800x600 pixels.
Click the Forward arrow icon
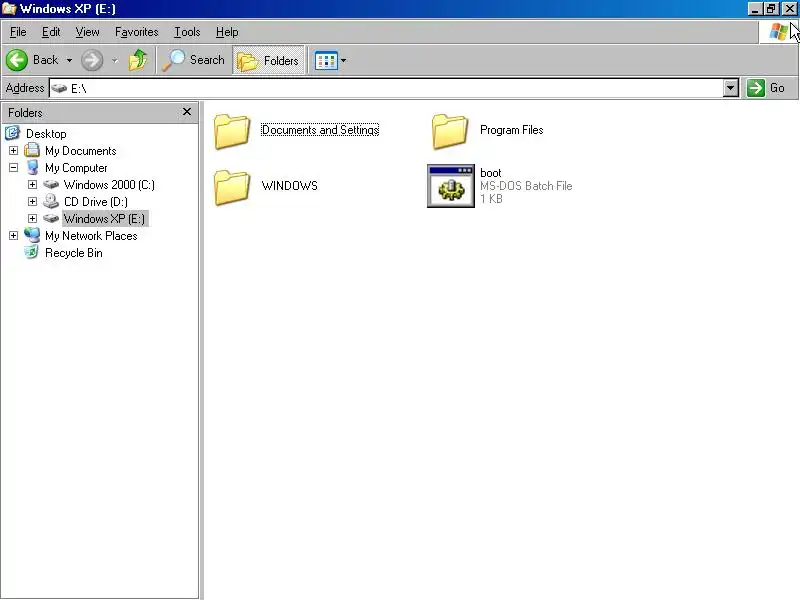click(92, 60)
